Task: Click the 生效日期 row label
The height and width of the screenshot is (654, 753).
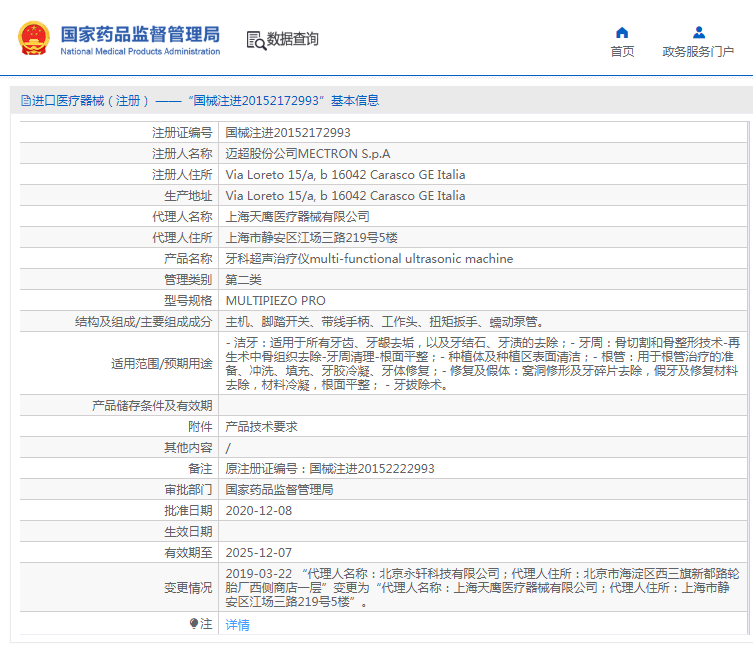Action: 188,532
